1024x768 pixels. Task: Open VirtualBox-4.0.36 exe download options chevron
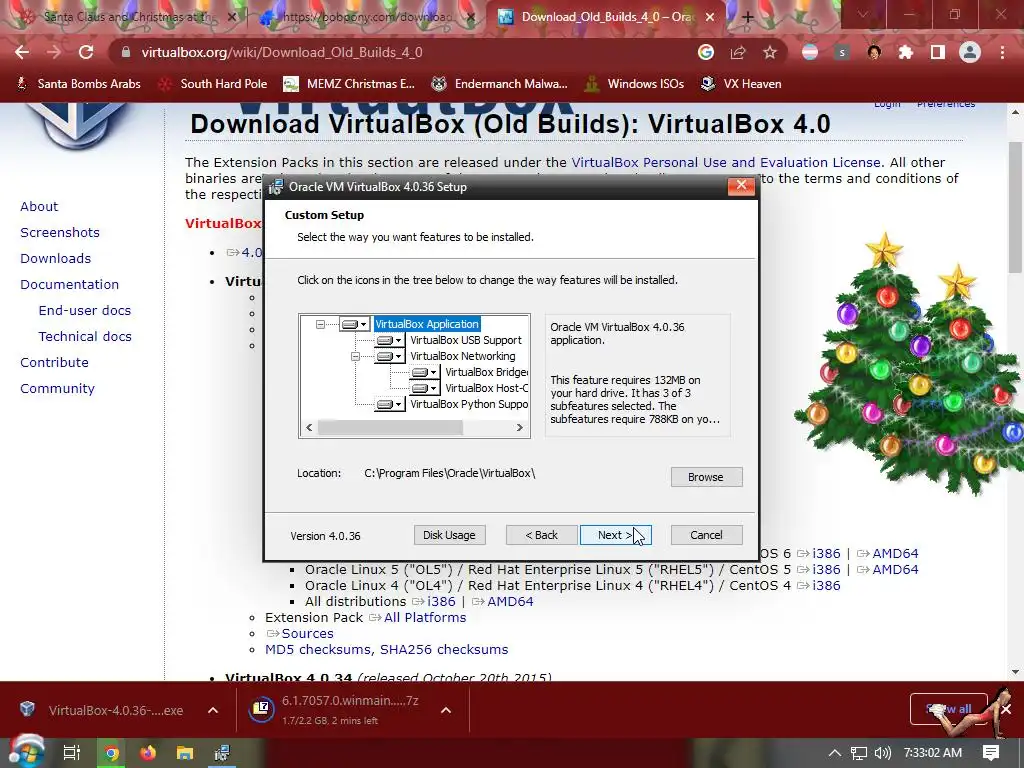[213, 710]
